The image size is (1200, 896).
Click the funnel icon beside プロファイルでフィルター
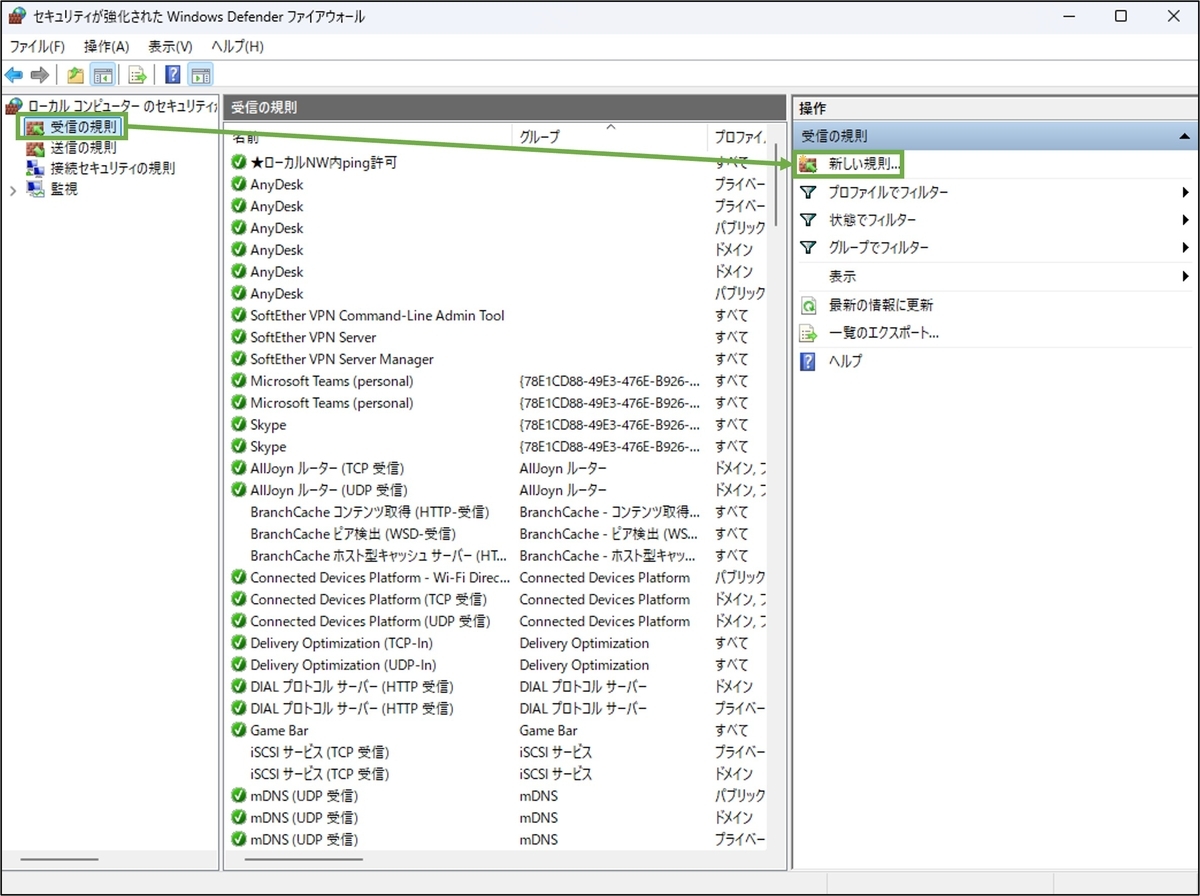809,192
